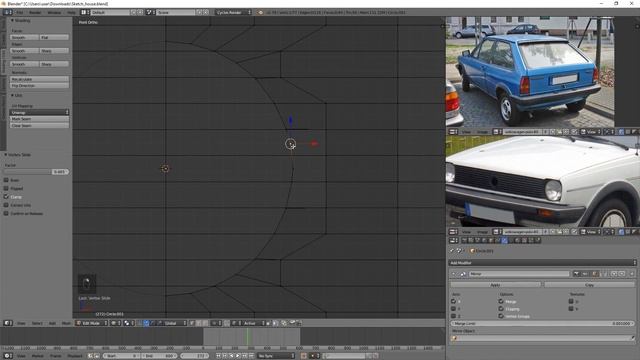Play the timeline animation forward
Screen dimensions: 640x360
tap(238, 356)
